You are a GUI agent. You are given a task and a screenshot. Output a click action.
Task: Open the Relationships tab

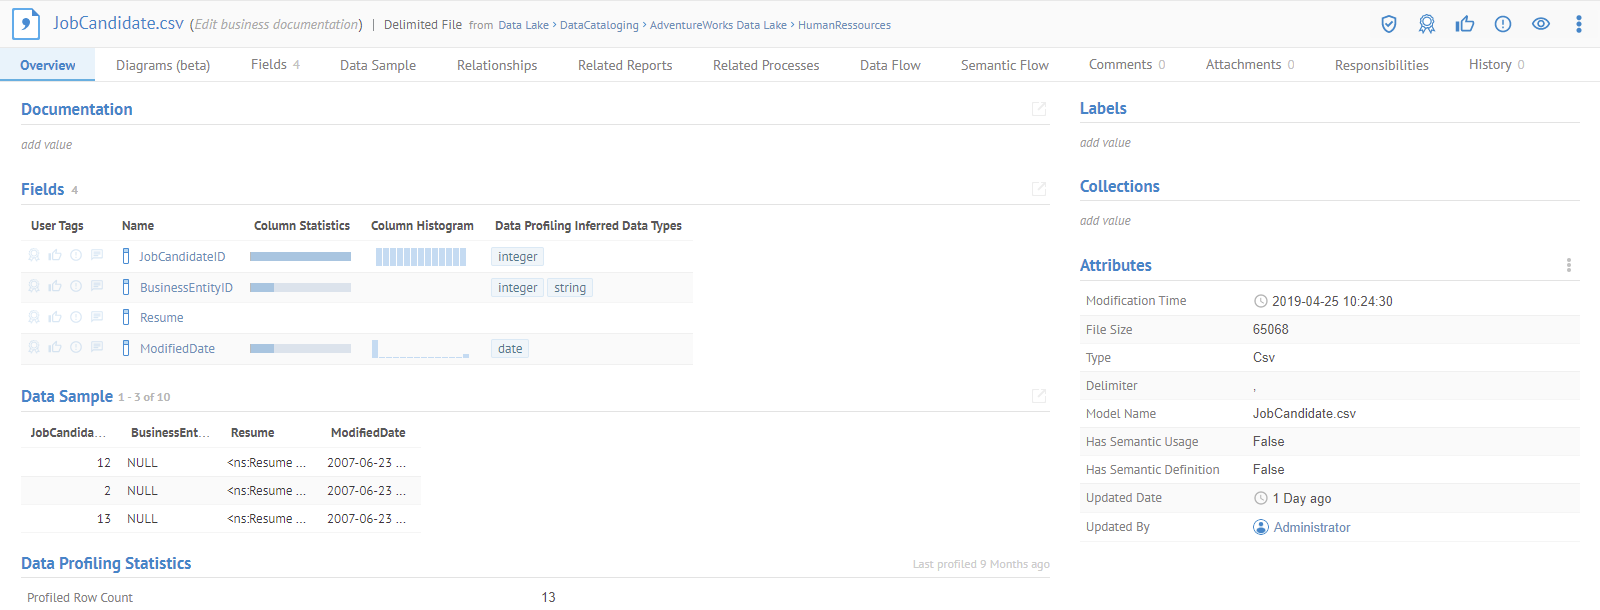497,65
